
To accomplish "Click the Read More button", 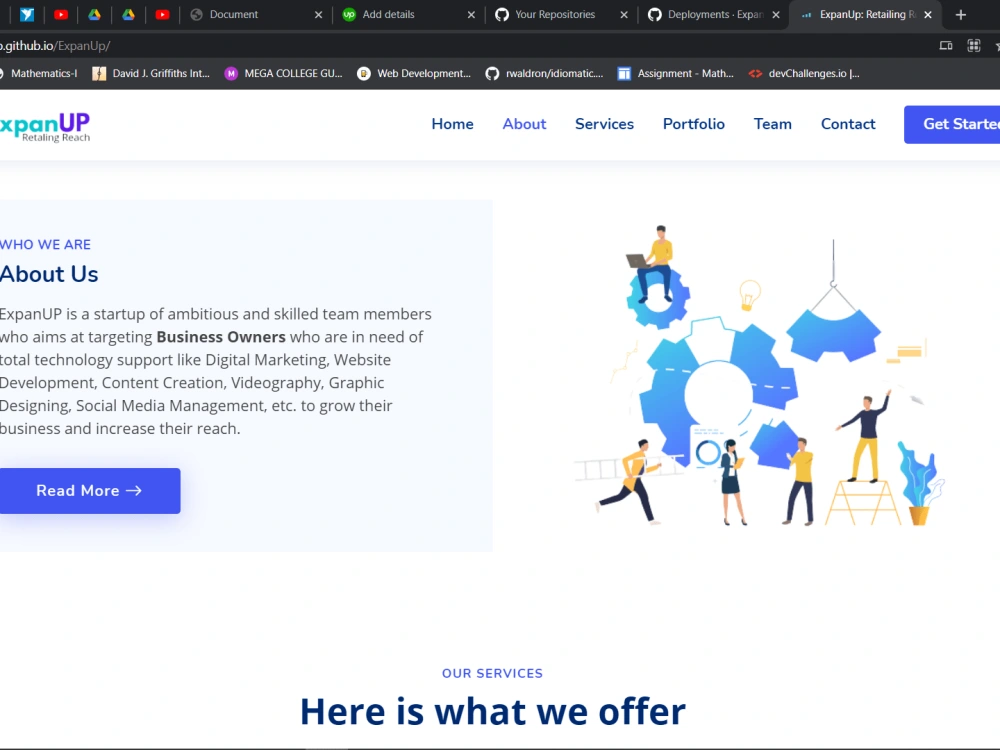I will [89, 490].
